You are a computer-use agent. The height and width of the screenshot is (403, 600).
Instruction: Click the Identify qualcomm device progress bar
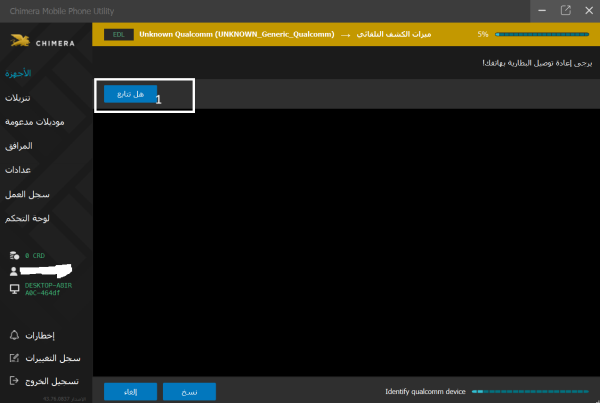(530, 392)
